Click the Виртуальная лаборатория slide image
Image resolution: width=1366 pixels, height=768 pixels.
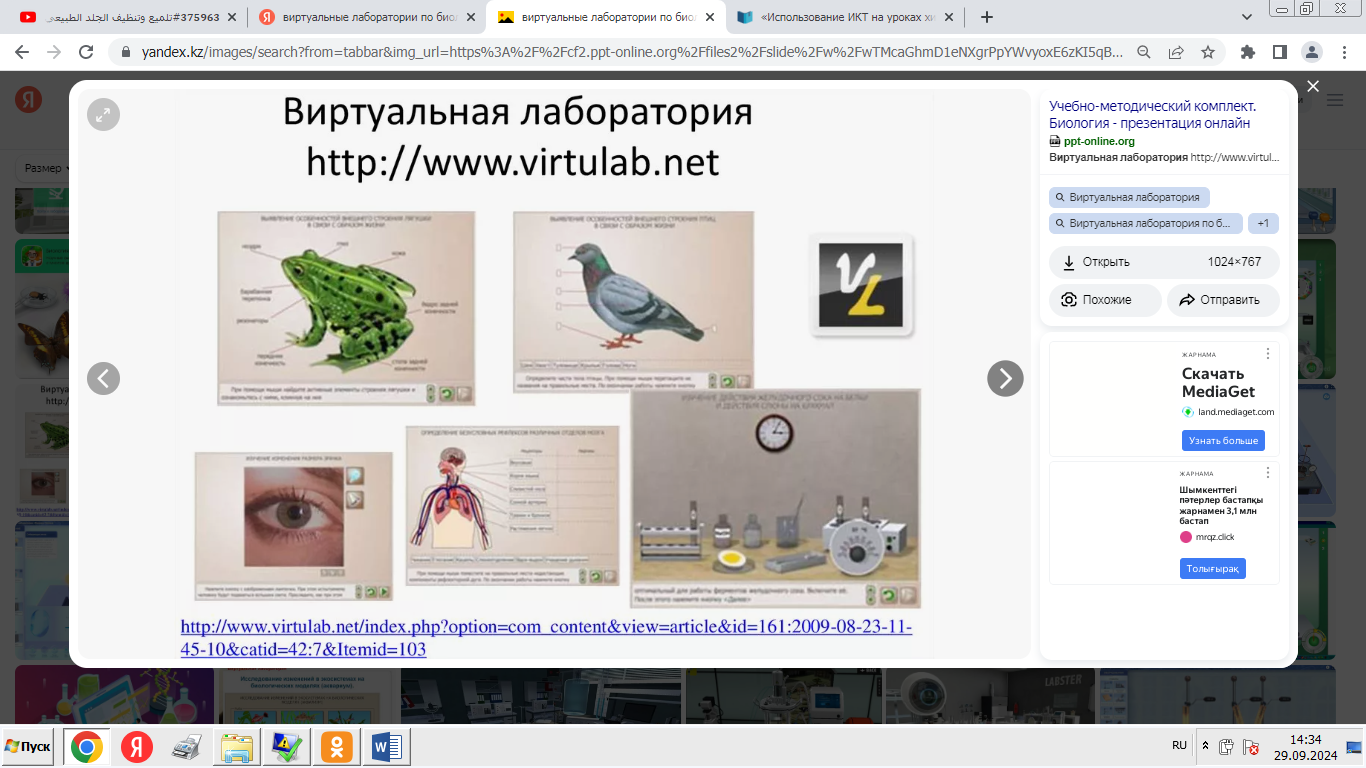coord(554,375)
